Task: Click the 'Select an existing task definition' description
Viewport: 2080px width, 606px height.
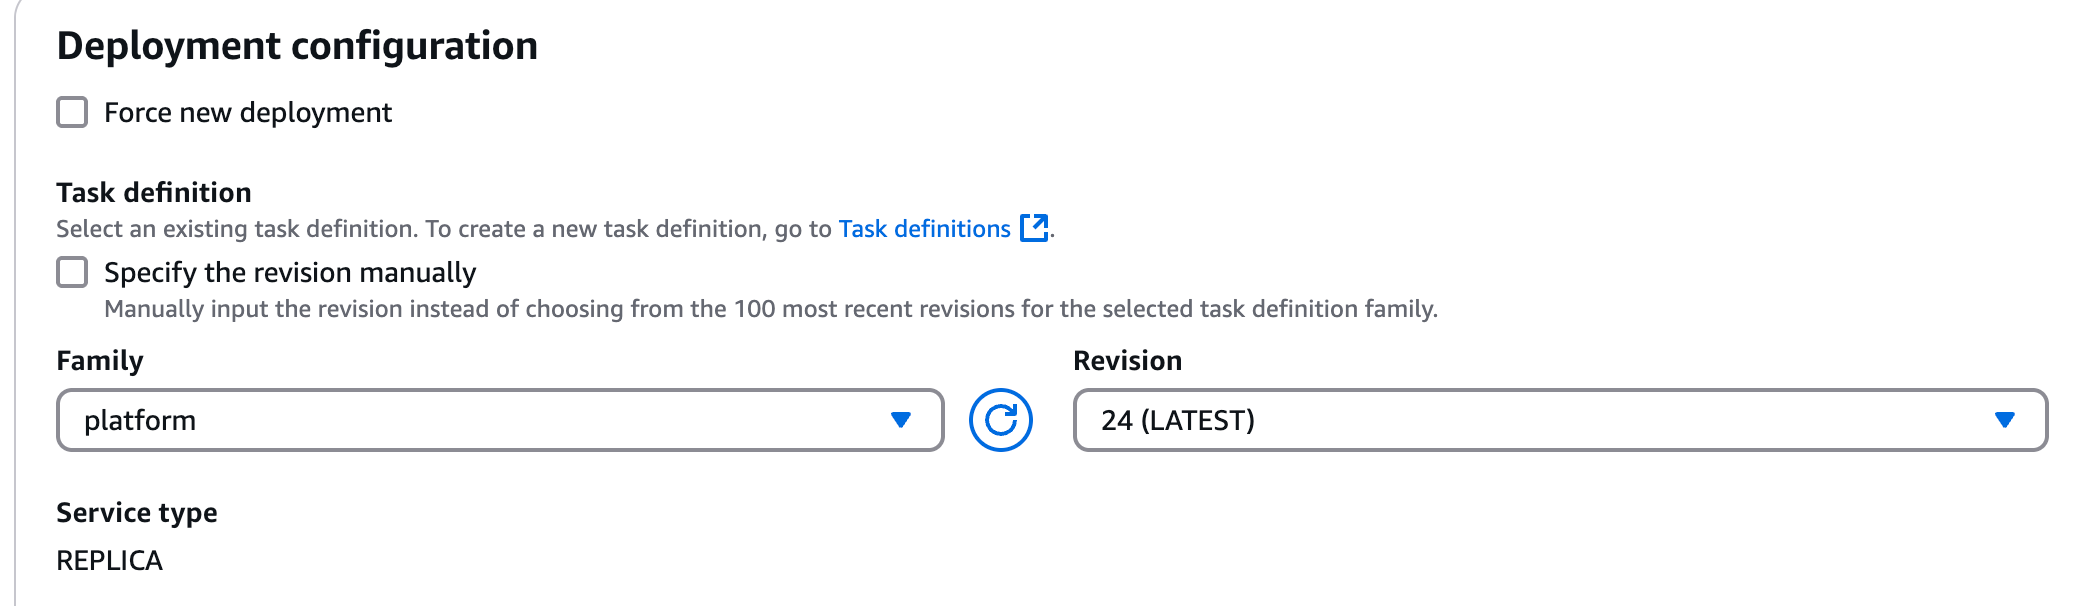Action: tap(444, 229)
